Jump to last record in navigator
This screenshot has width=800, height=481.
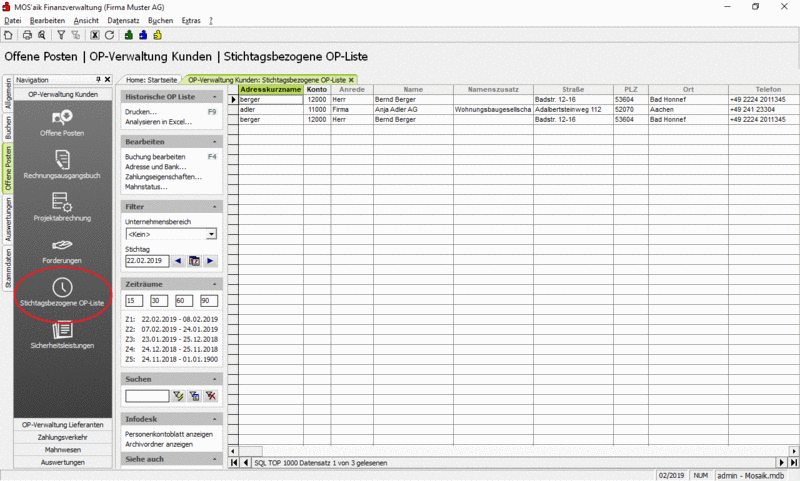coord(793,463)
